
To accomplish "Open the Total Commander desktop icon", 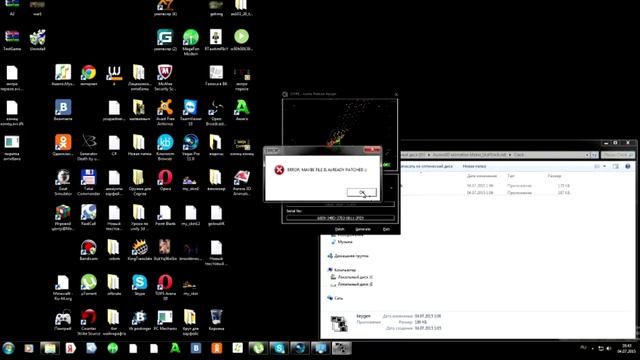I will pyautogui.click(x=89, y=182).
